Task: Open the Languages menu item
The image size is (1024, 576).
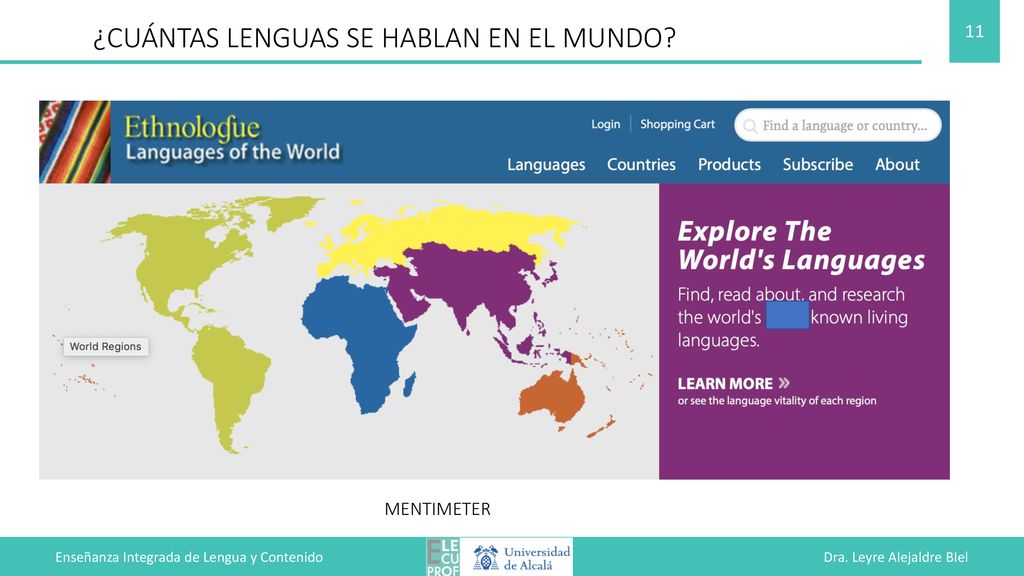Action: pos(546,165)
